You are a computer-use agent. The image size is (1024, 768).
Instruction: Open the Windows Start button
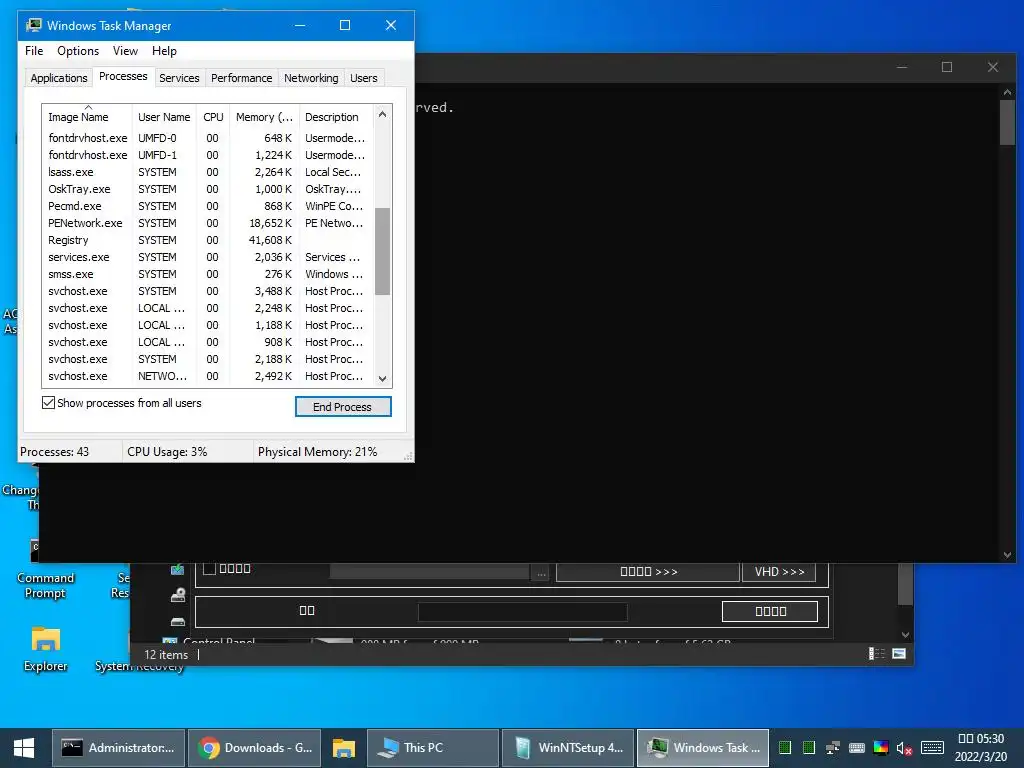[24, 748]
